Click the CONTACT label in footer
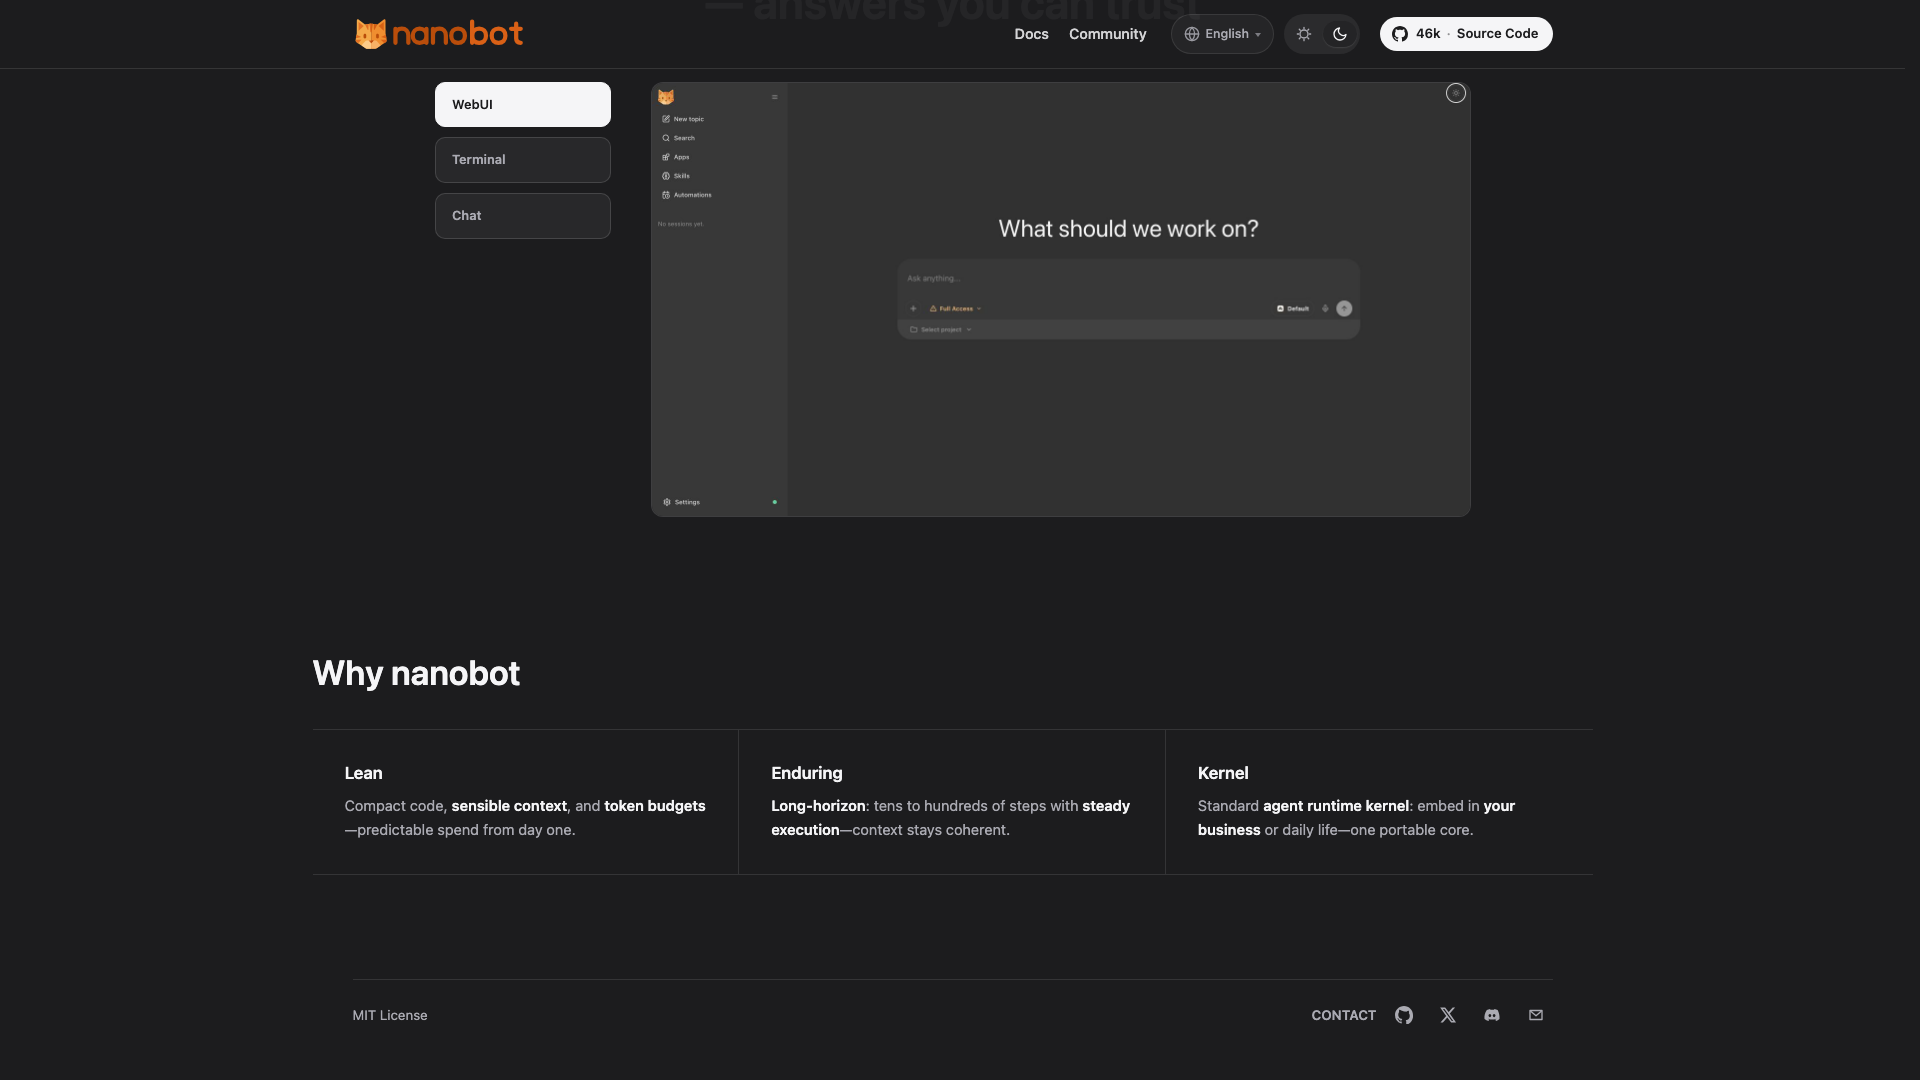1920x1080 pixels. click(1343, 1015)
